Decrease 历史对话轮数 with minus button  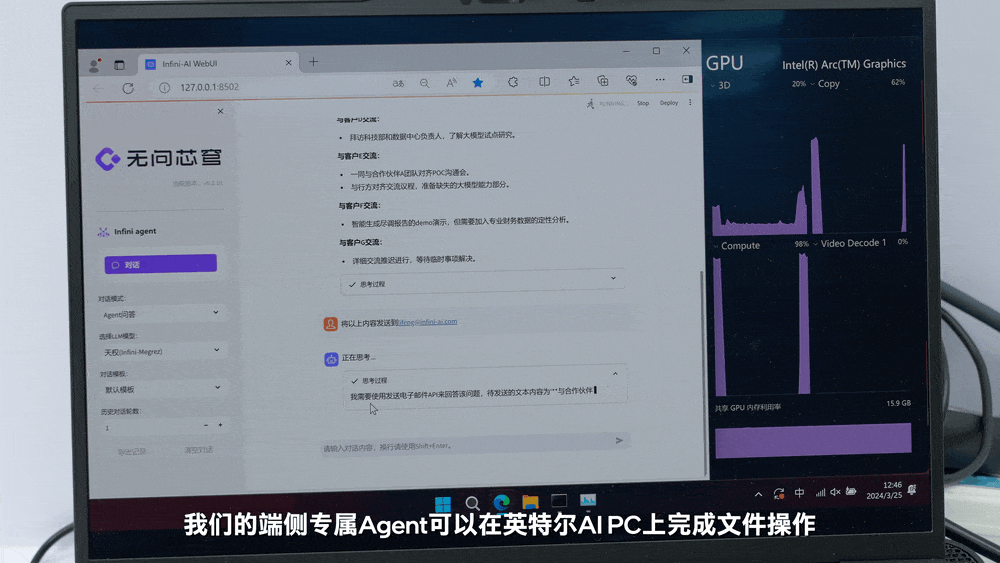tap(206, 425)
